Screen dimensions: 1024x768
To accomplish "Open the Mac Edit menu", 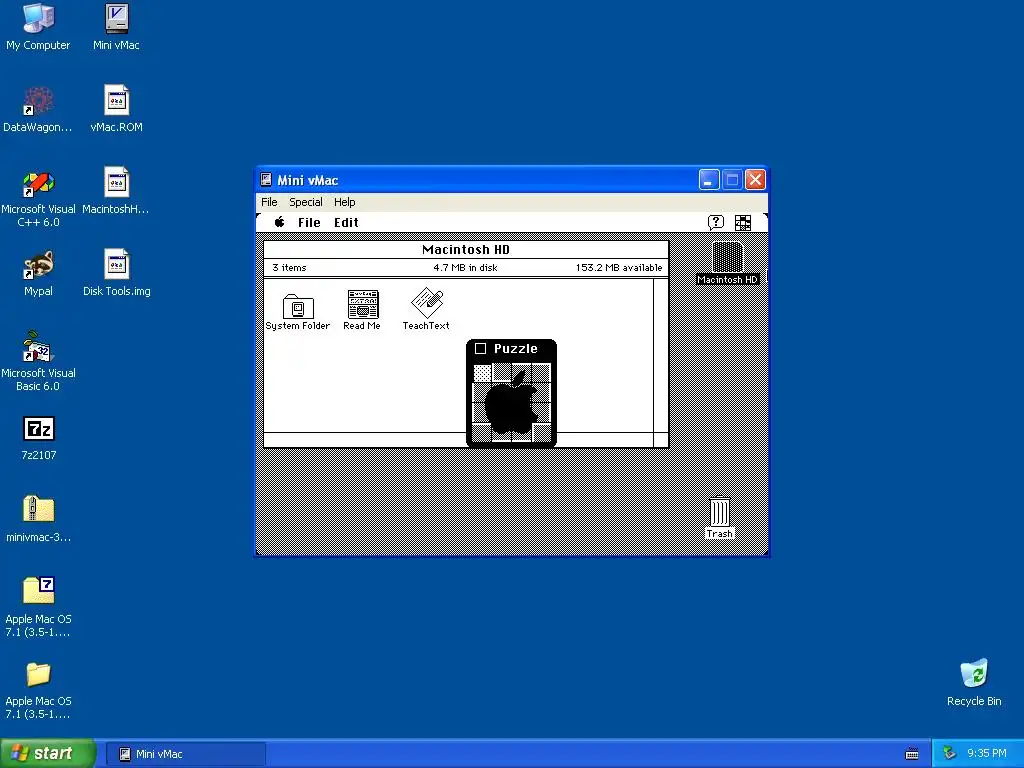I will 346,223.
